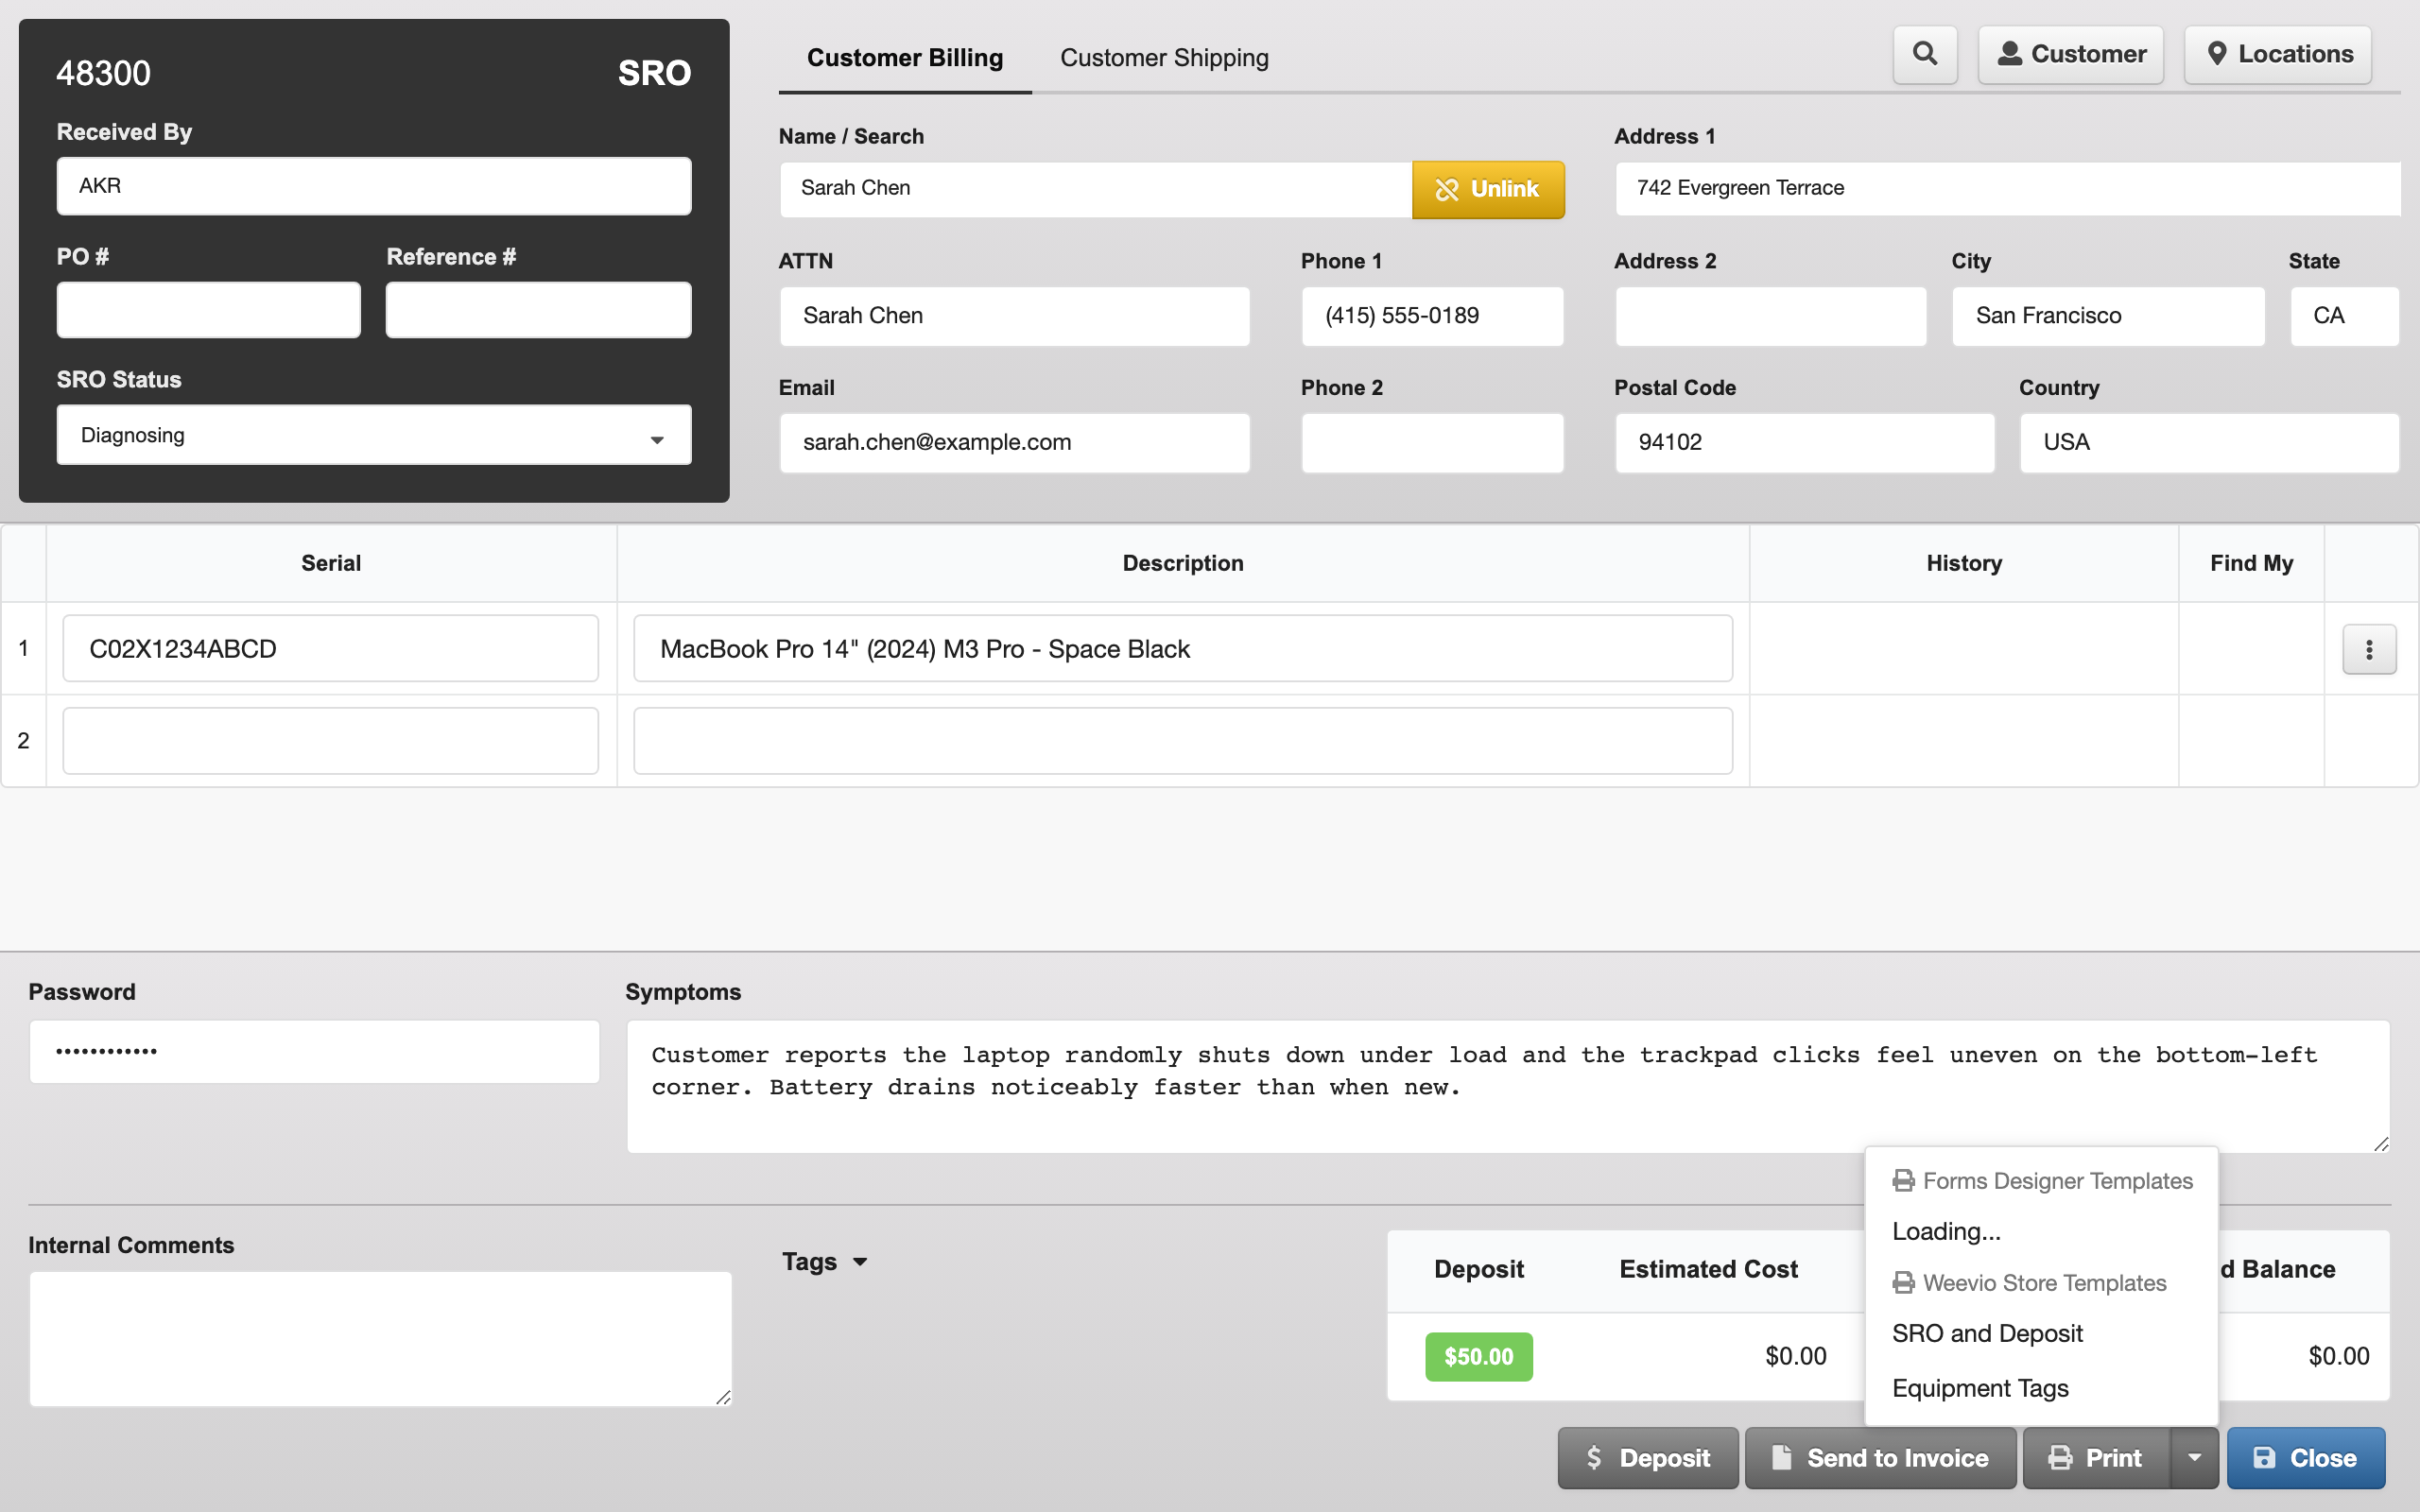Click the MacBook Pro description field
Viewport: 2420px width, 1512px height.
pyautogui.click(x=1183, y=649)
